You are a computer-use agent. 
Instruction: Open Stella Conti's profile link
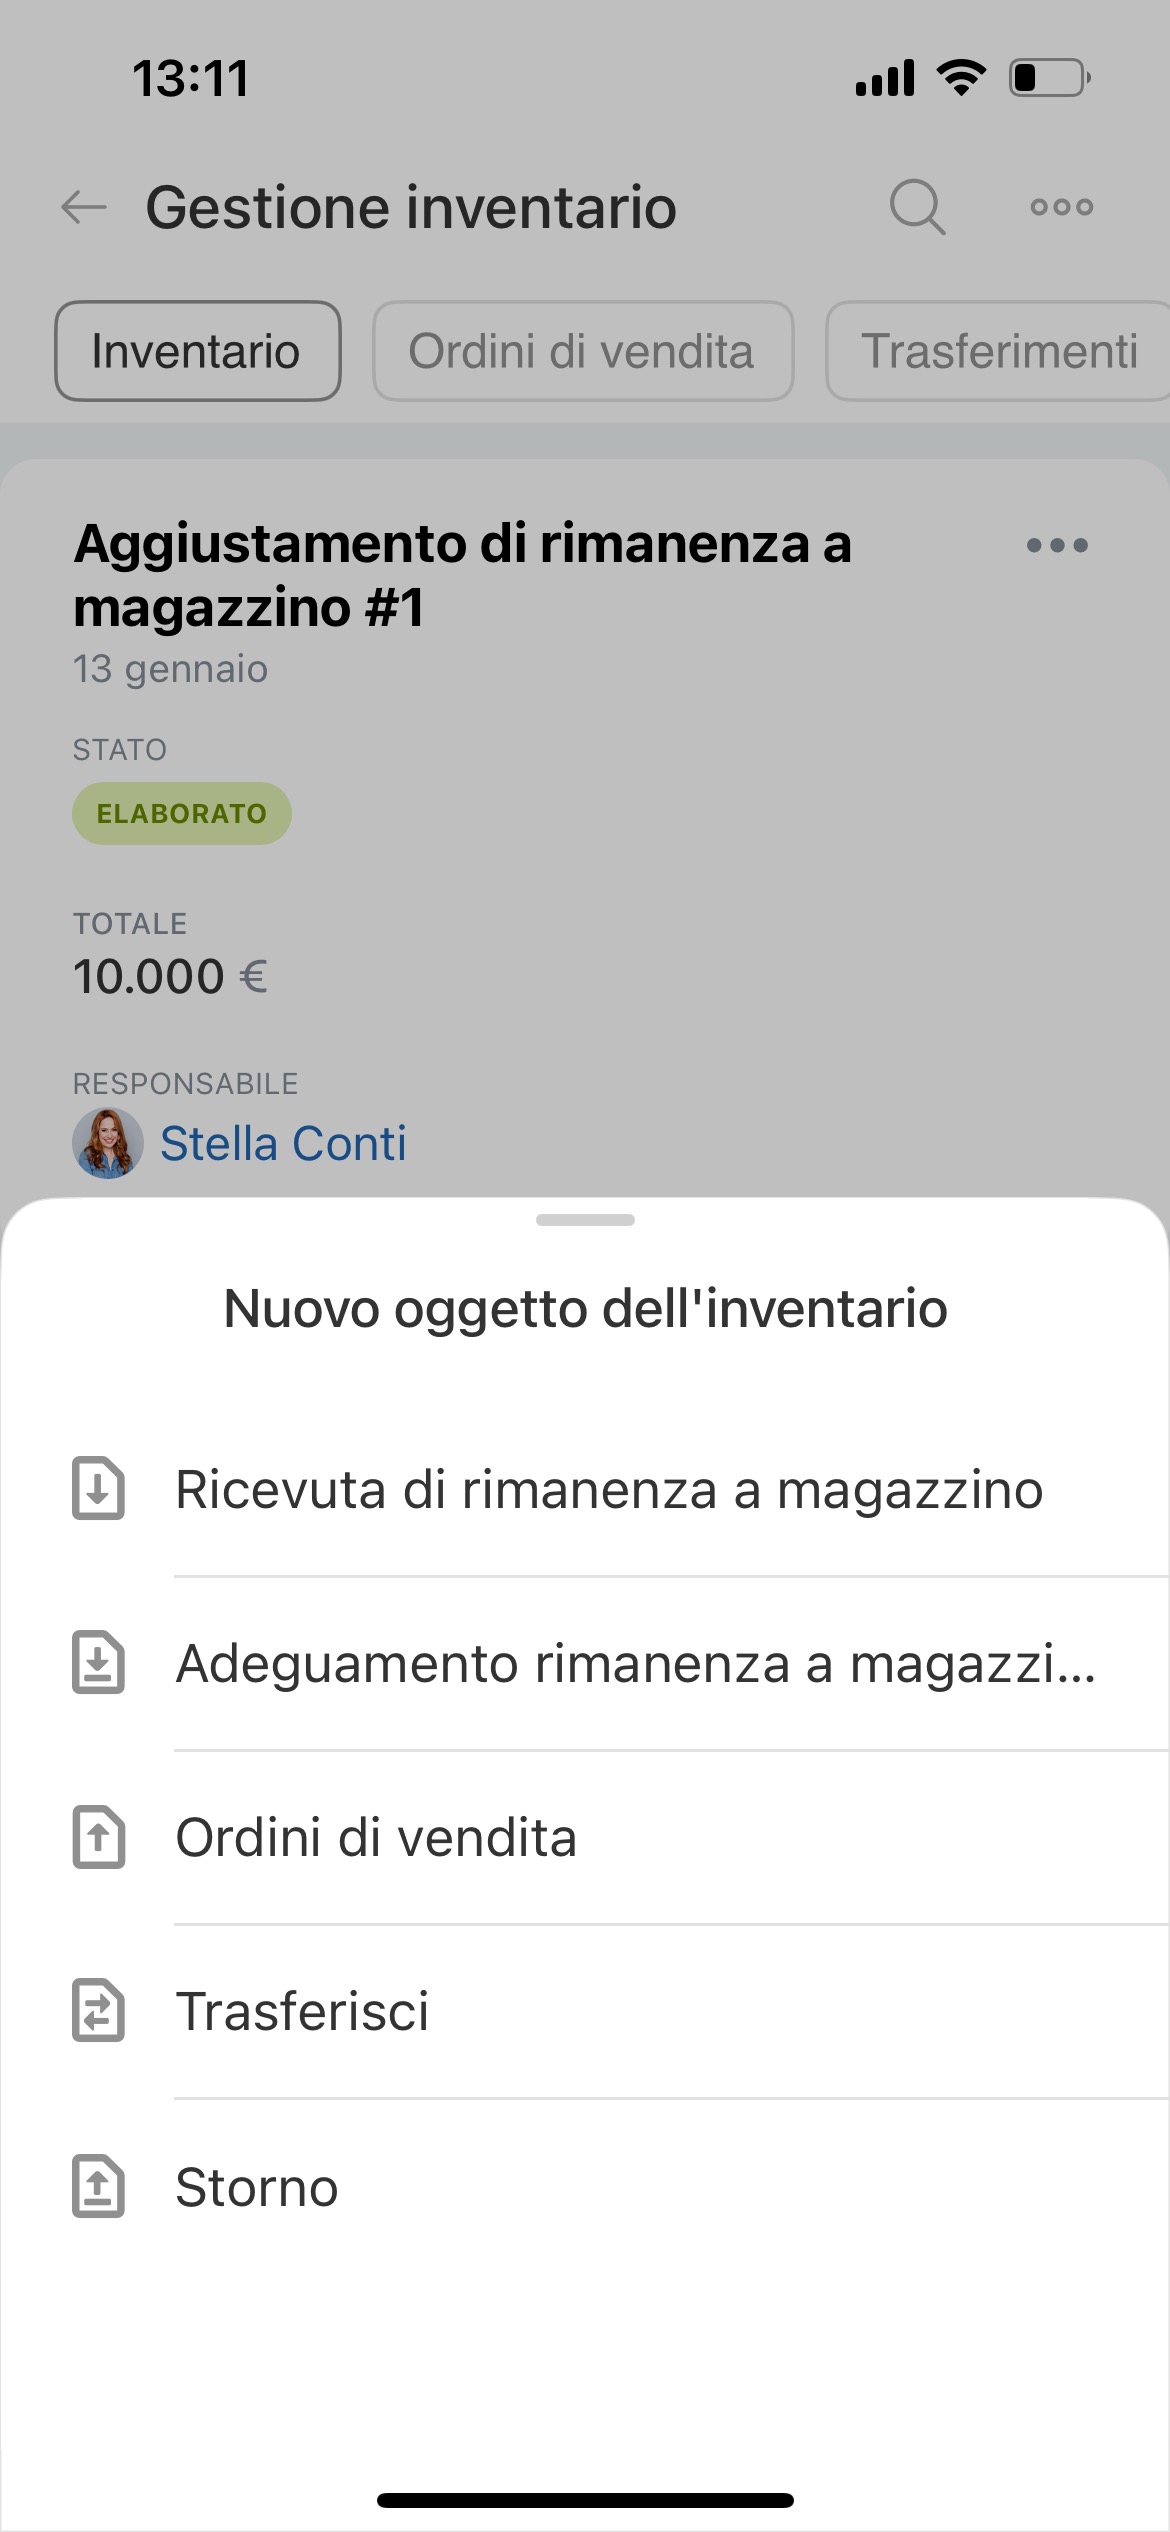coord(284,1143)
